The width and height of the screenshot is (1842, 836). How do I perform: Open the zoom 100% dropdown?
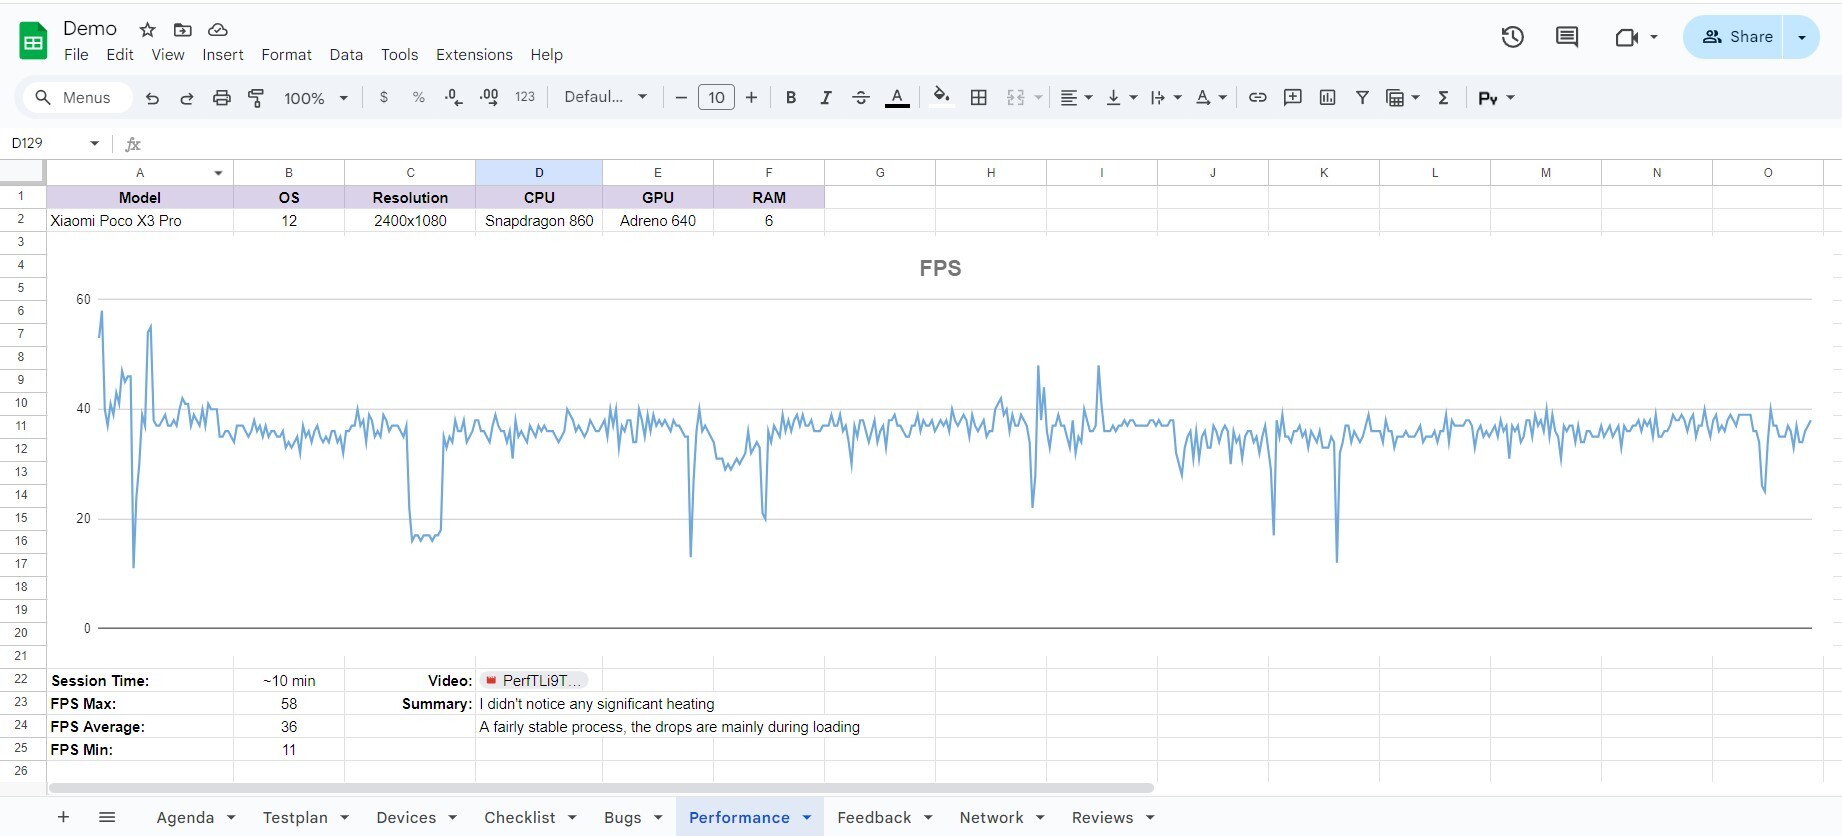315,98
